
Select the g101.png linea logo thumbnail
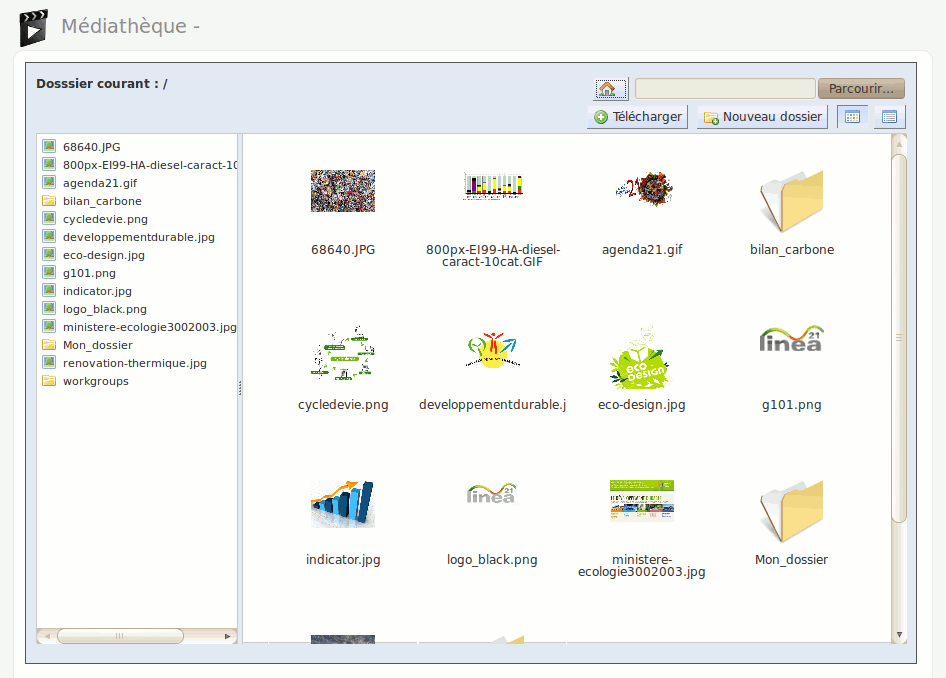(791, 338)
